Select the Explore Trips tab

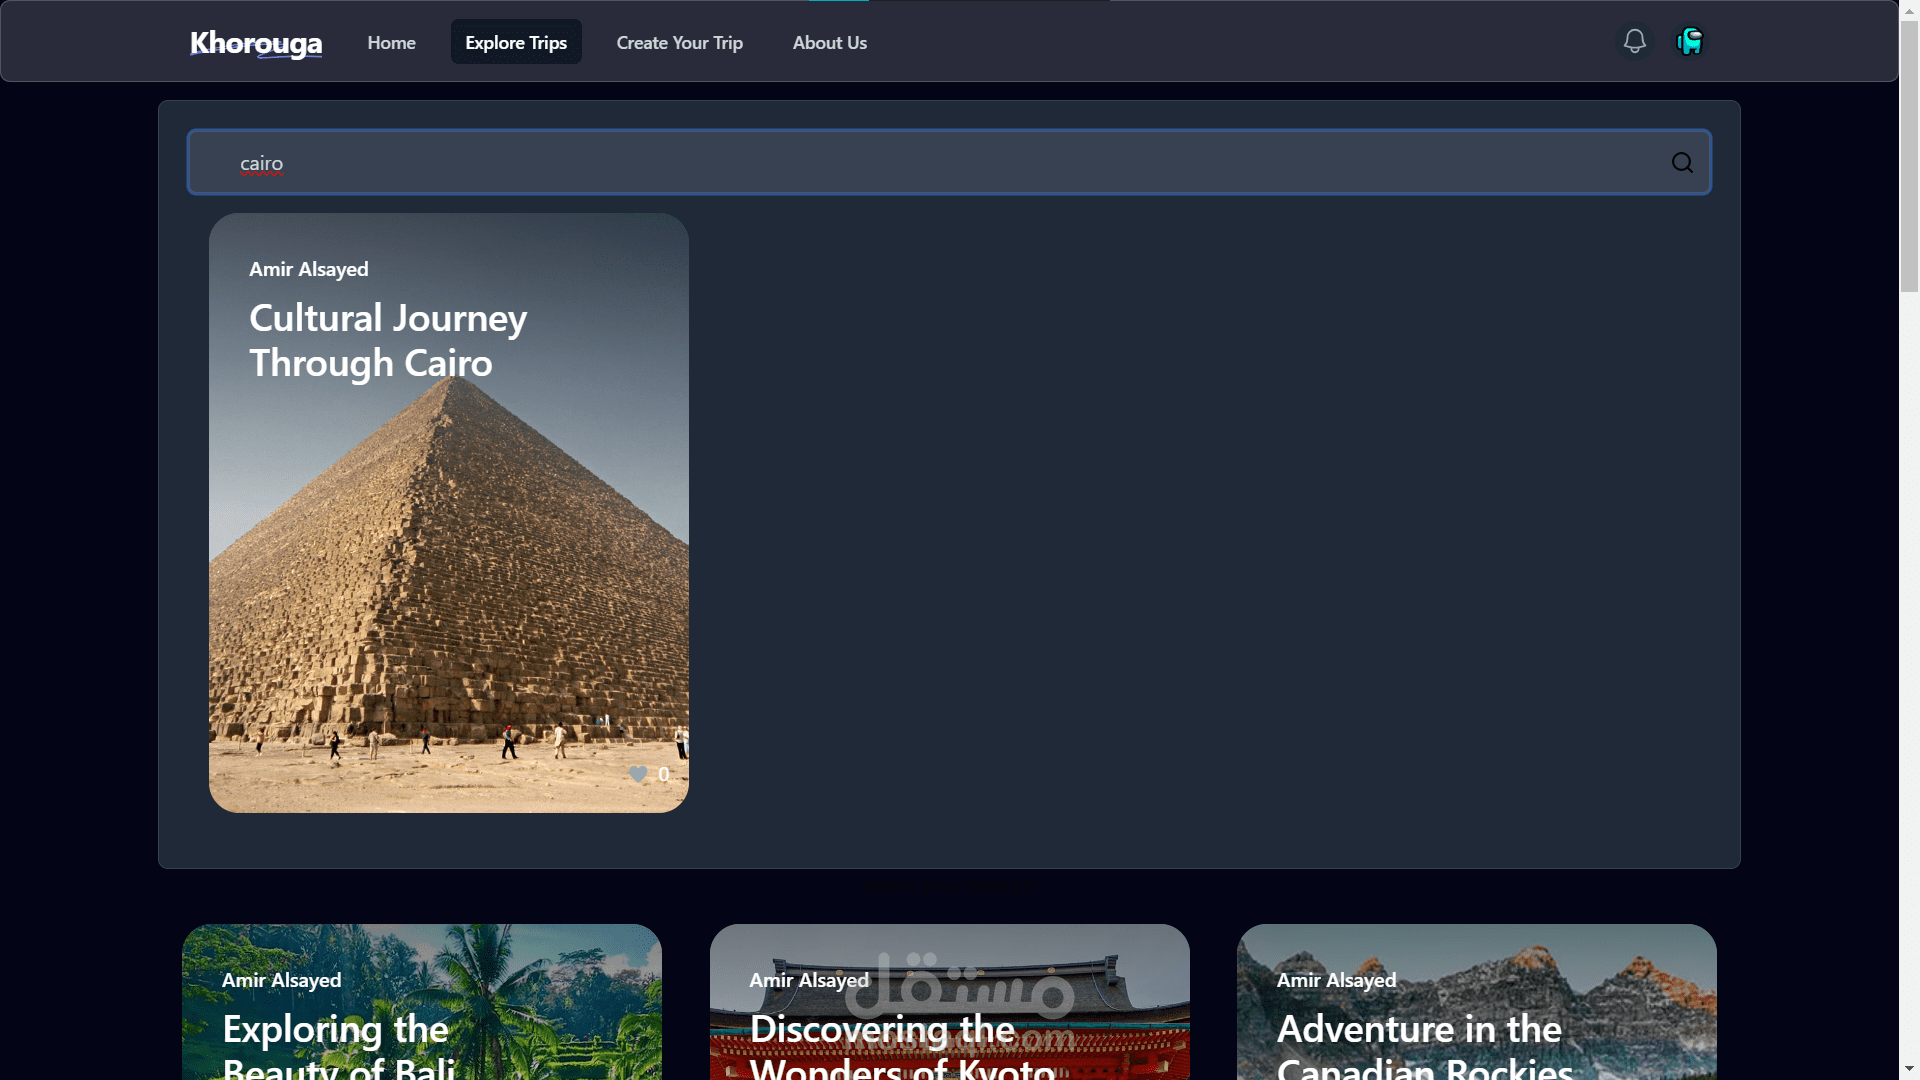coord(516,43)
